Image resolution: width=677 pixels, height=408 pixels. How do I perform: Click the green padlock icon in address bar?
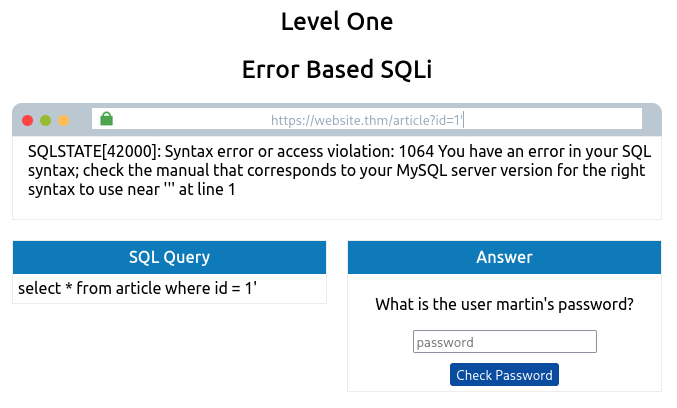click(106, 118)
